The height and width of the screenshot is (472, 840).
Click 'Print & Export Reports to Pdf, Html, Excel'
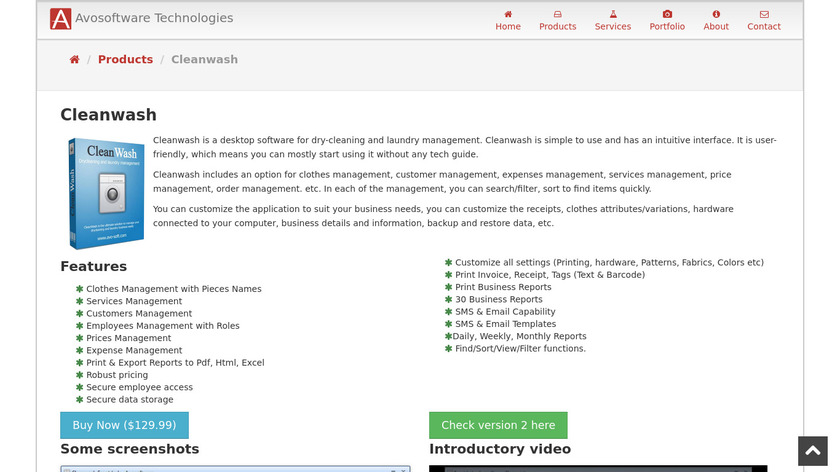(175, 363)
